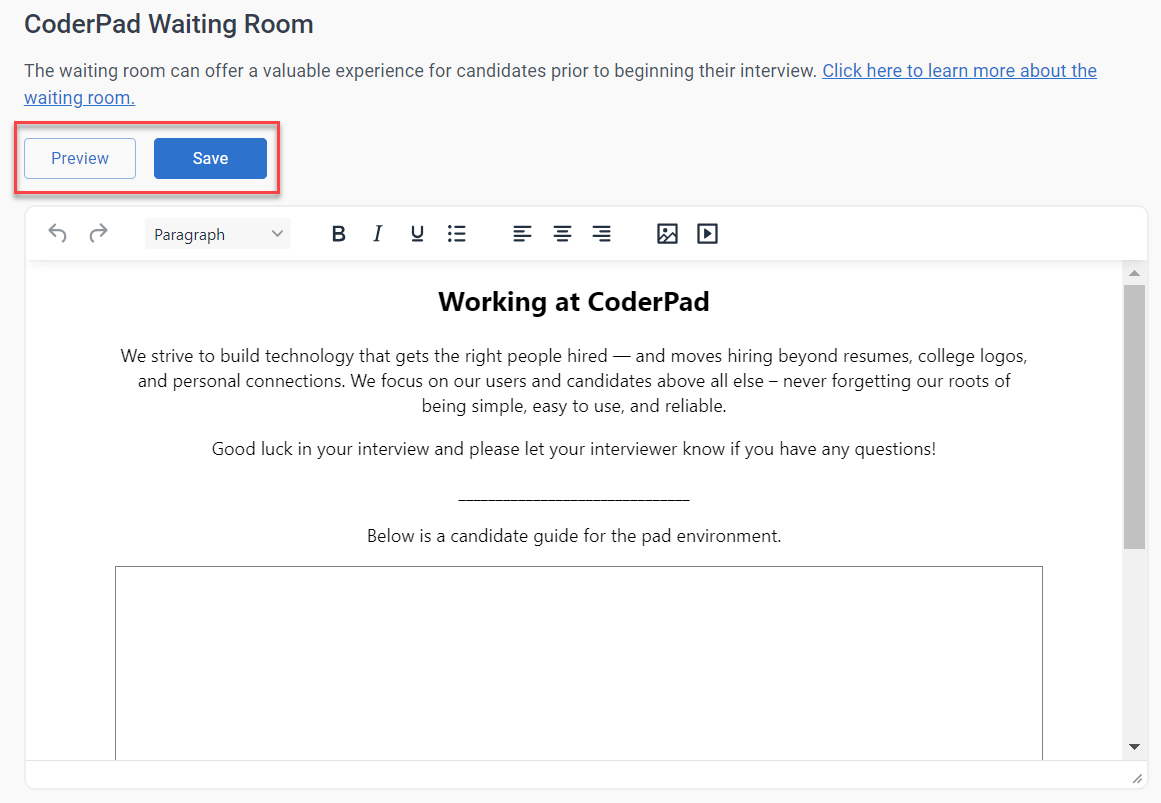Image resolution: width=1161 pixels, height=803 pixels.
Task: Open the Paragraph style dropdown
Action: 218,234
